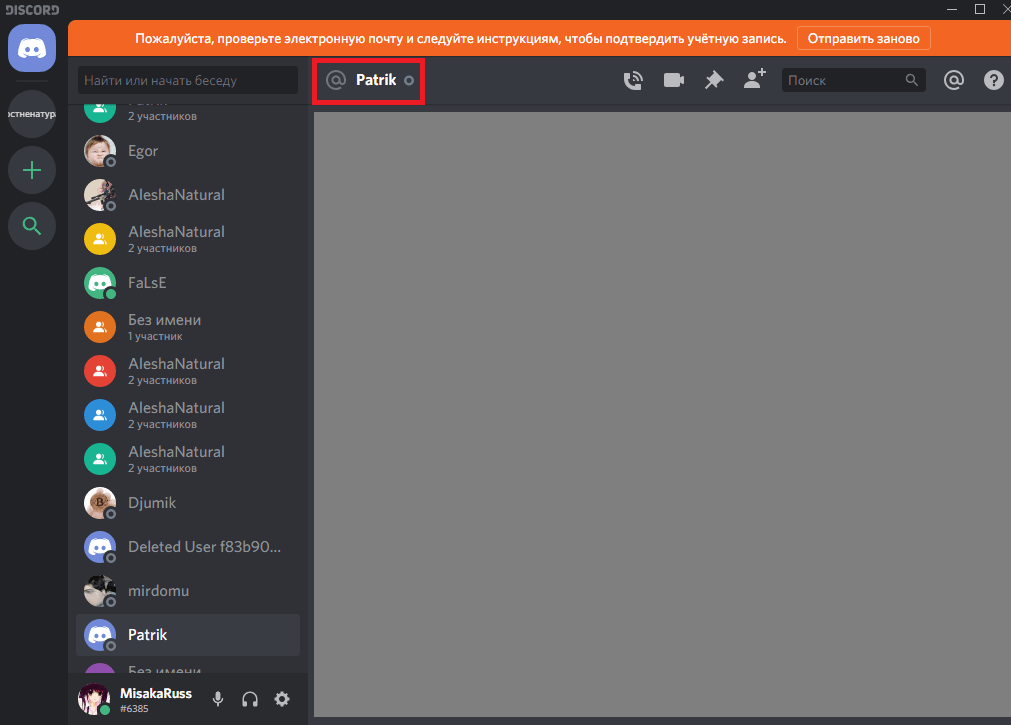Click the Discord home icon

(32, 47)
